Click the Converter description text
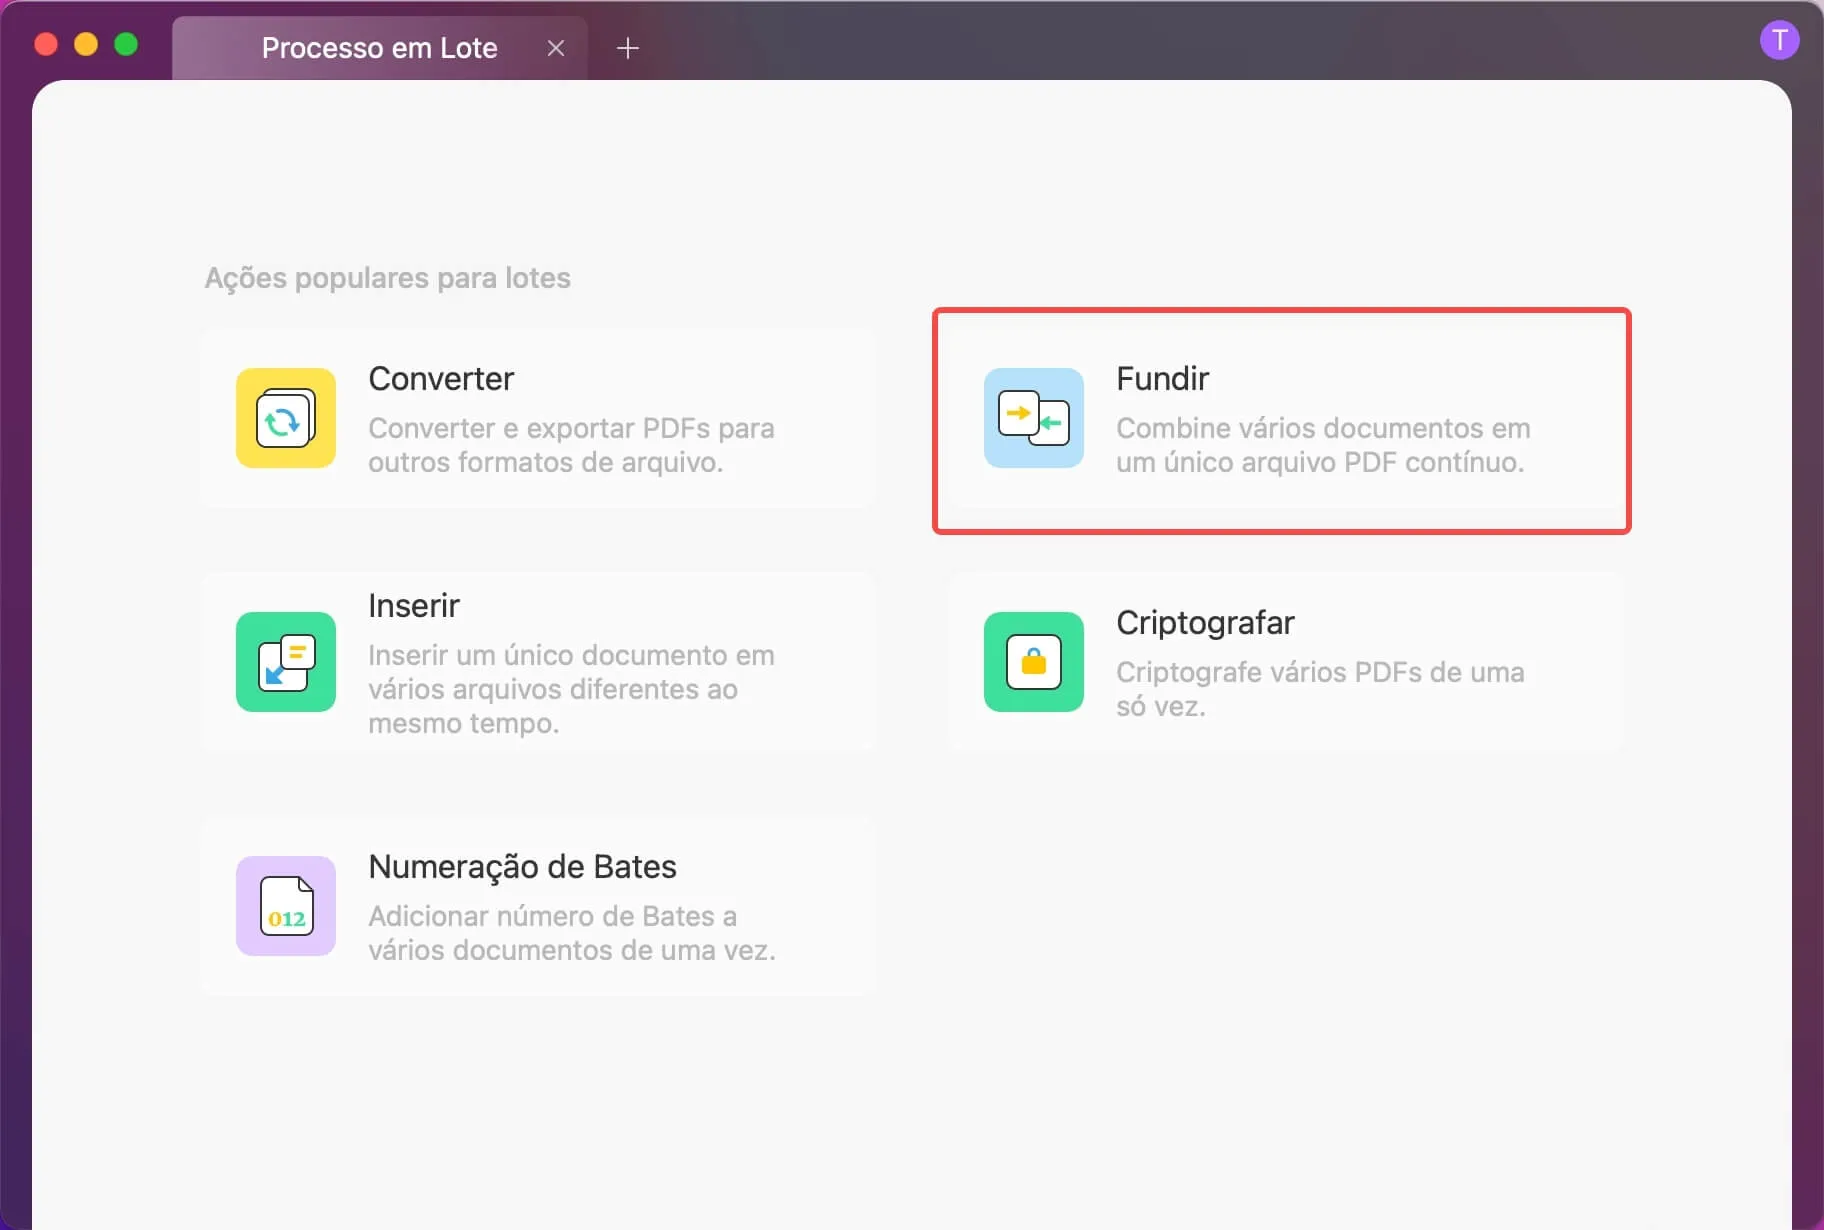The image size is (1824, 1230). (x=571, y=445)
